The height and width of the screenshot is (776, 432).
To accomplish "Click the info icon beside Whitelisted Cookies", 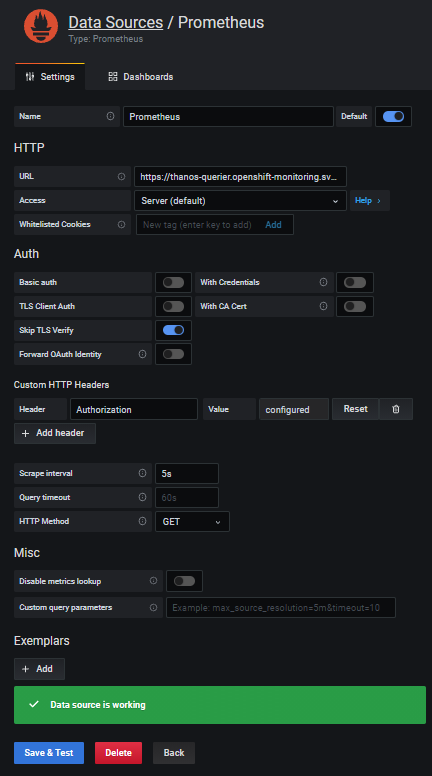I will [121, 224].
